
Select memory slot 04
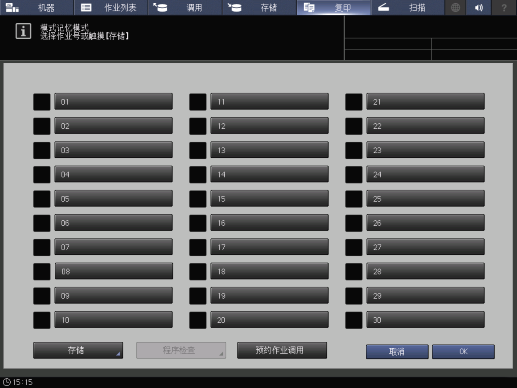point(114,174)
